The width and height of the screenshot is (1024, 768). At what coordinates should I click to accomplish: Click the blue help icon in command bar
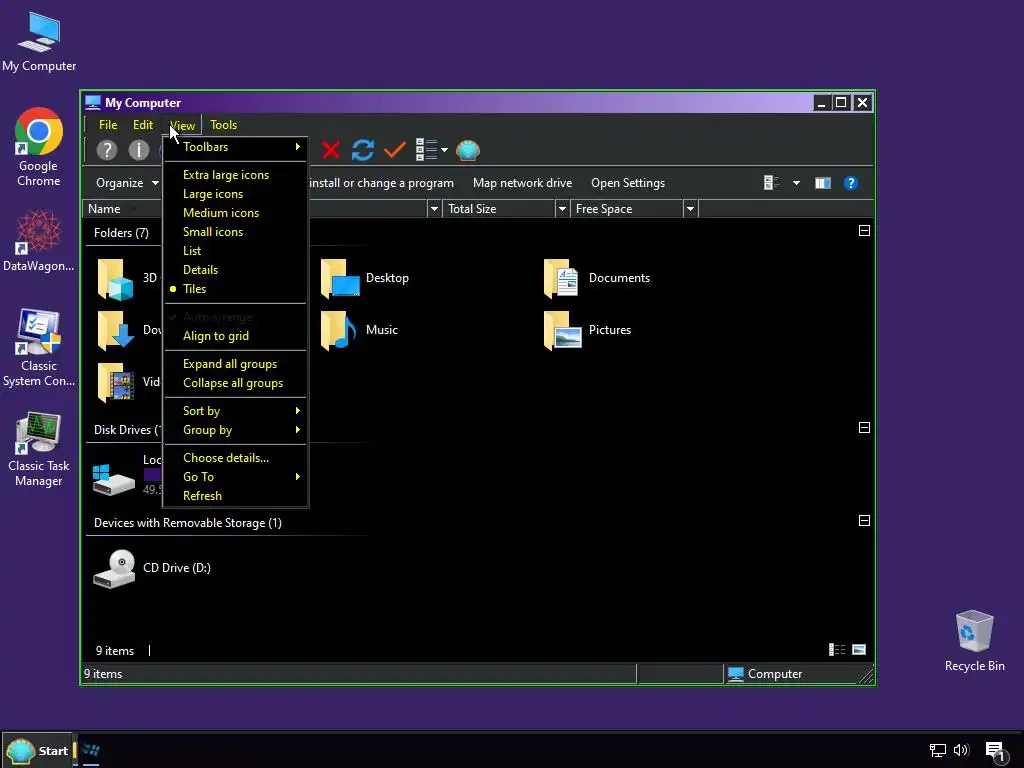click(850, 183)
